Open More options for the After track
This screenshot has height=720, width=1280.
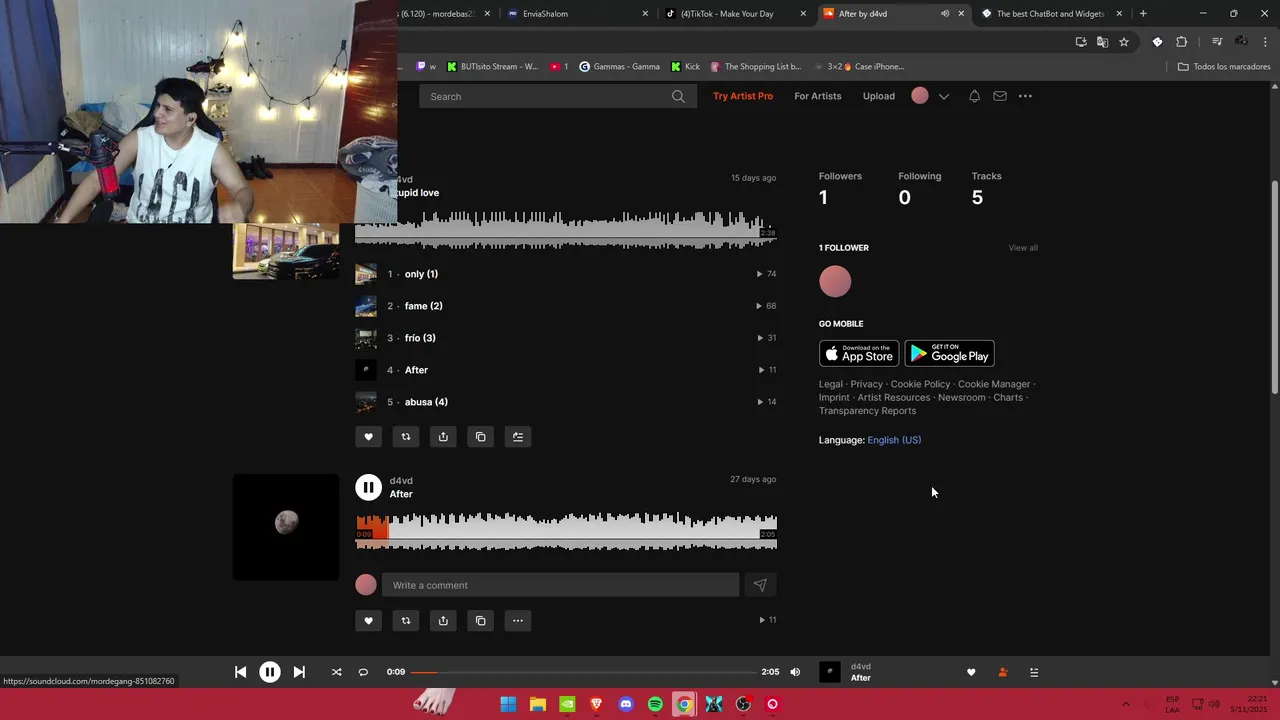(x=518, y=621)
